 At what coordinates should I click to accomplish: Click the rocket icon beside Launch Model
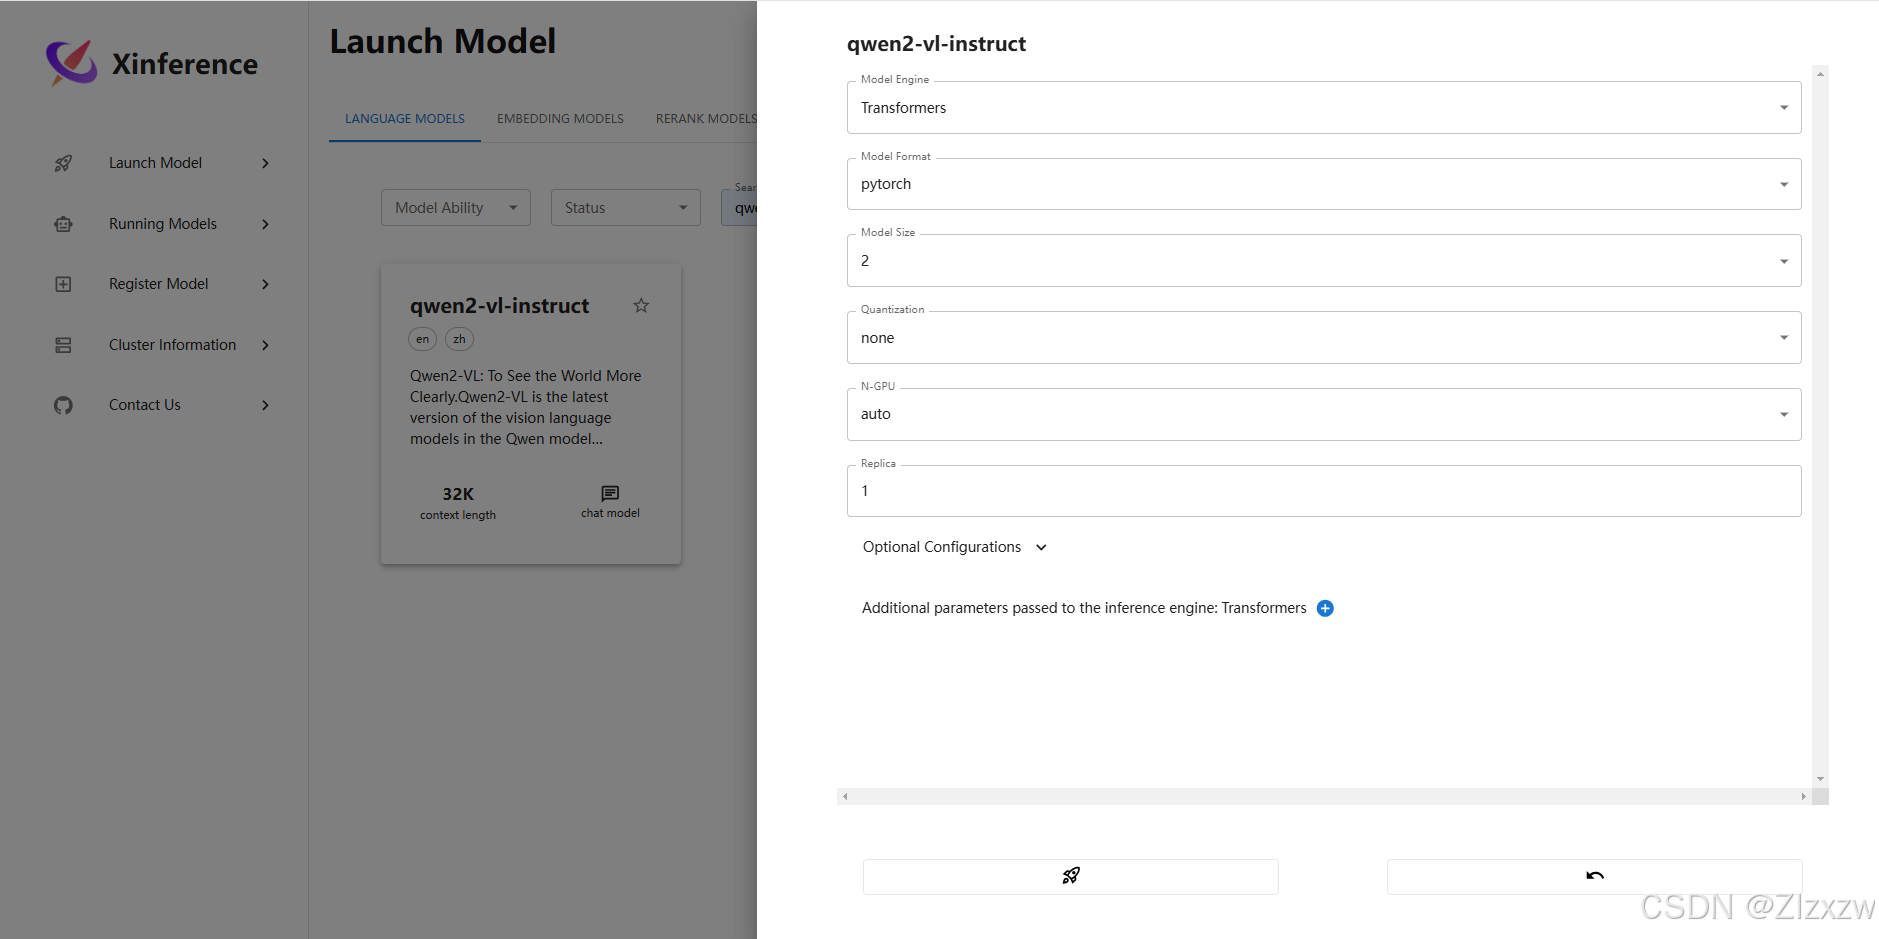tap(63, 163)
